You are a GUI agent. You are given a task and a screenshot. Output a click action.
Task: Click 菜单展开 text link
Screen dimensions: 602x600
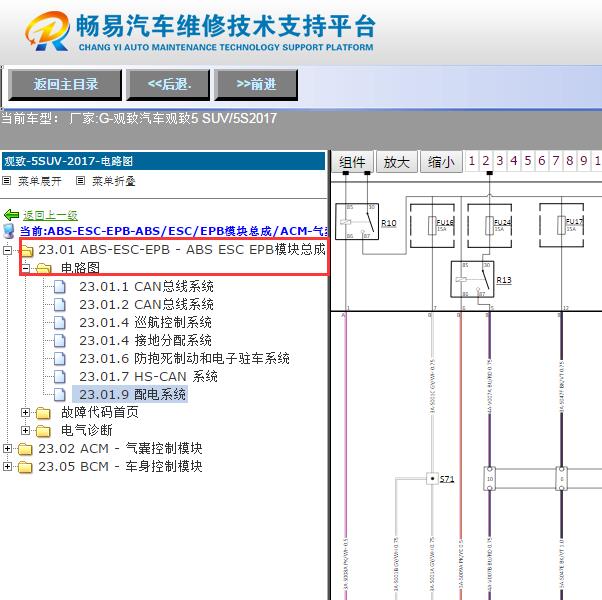(40, 181)
